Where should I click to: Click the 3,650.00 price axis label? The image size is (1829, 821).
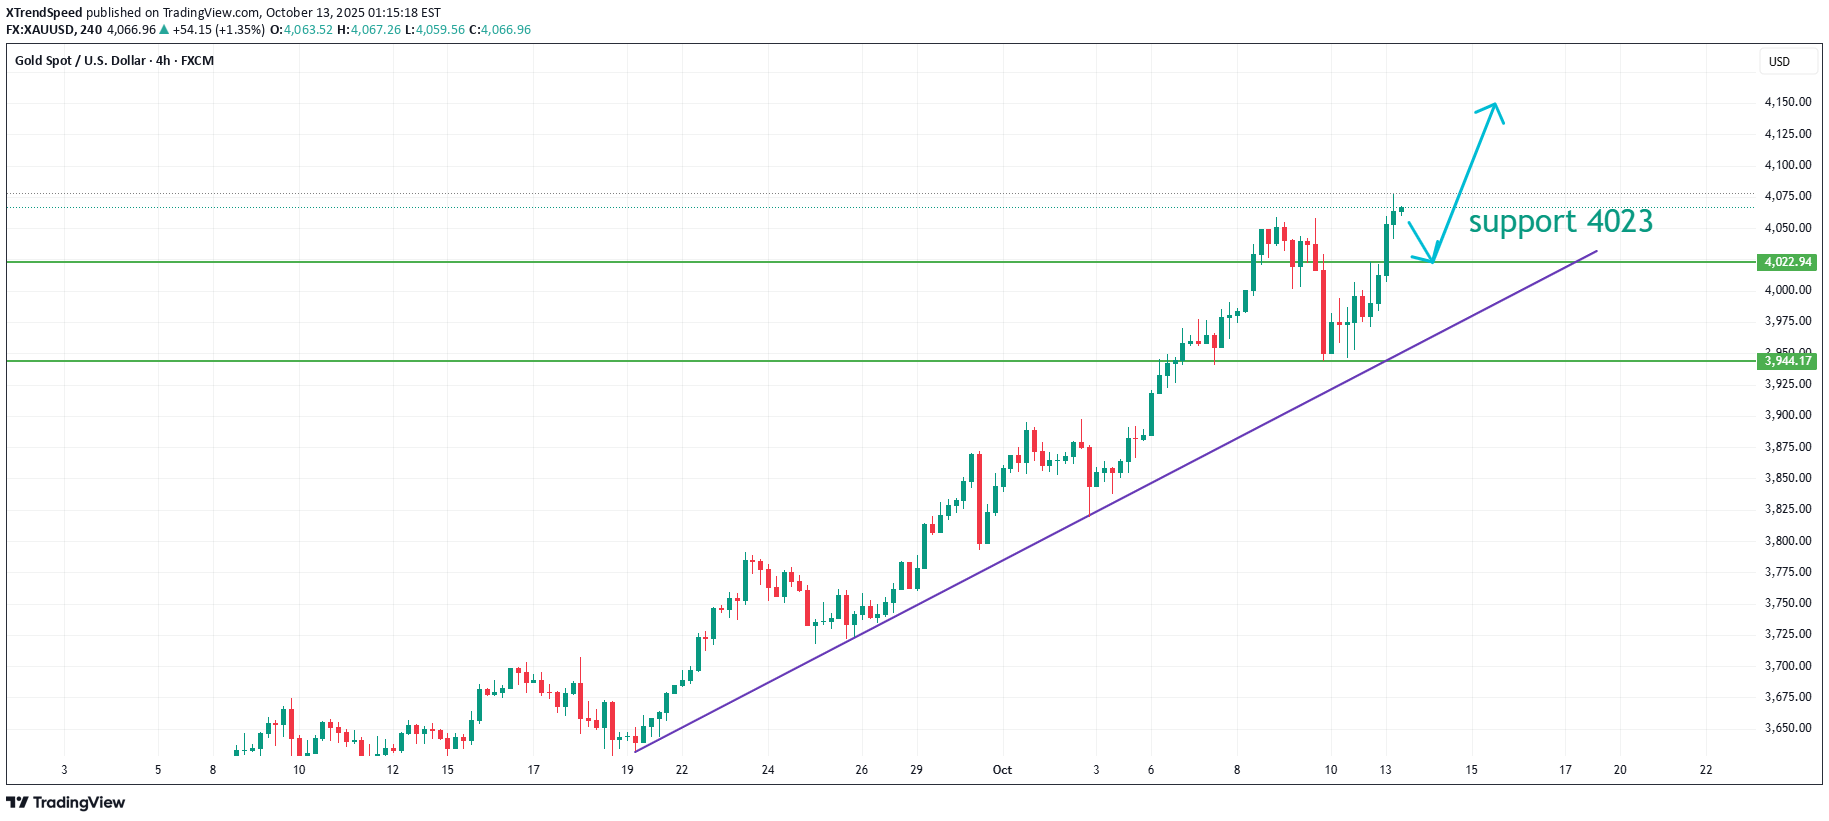tap(1787, 728)
